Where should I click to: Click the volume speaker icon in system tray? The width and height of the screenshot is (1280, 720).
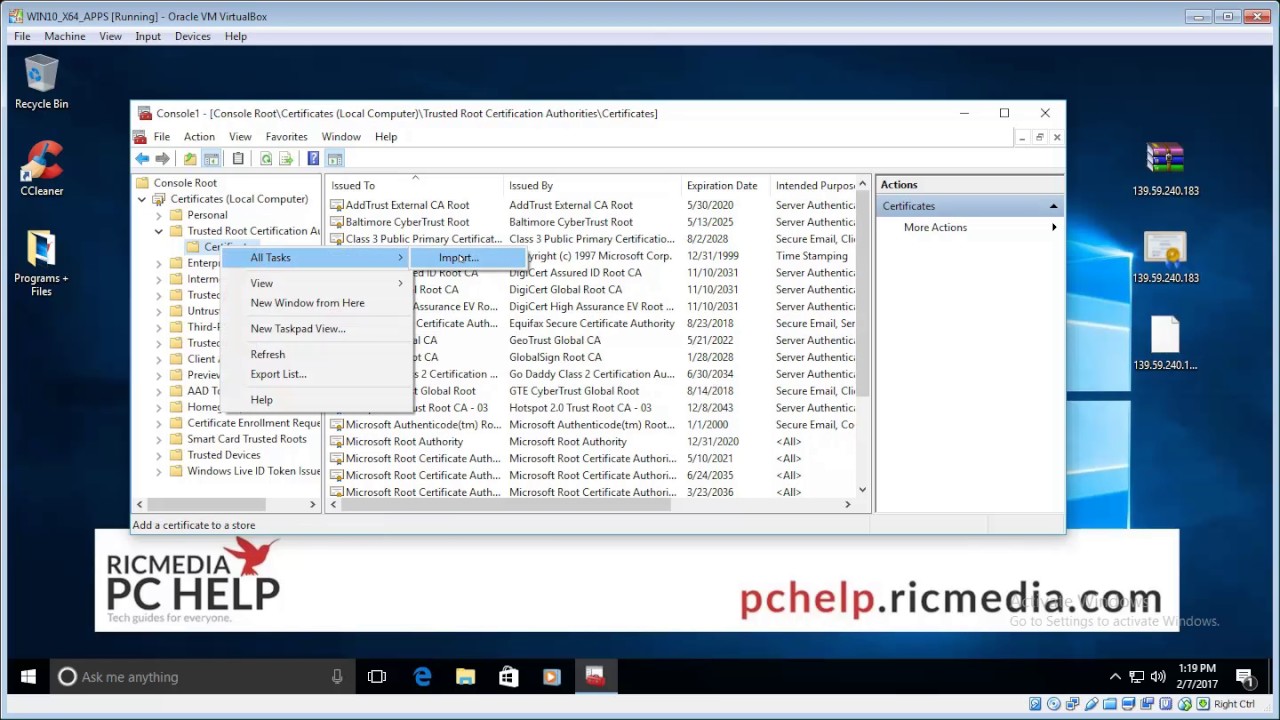pos(1158,677)
